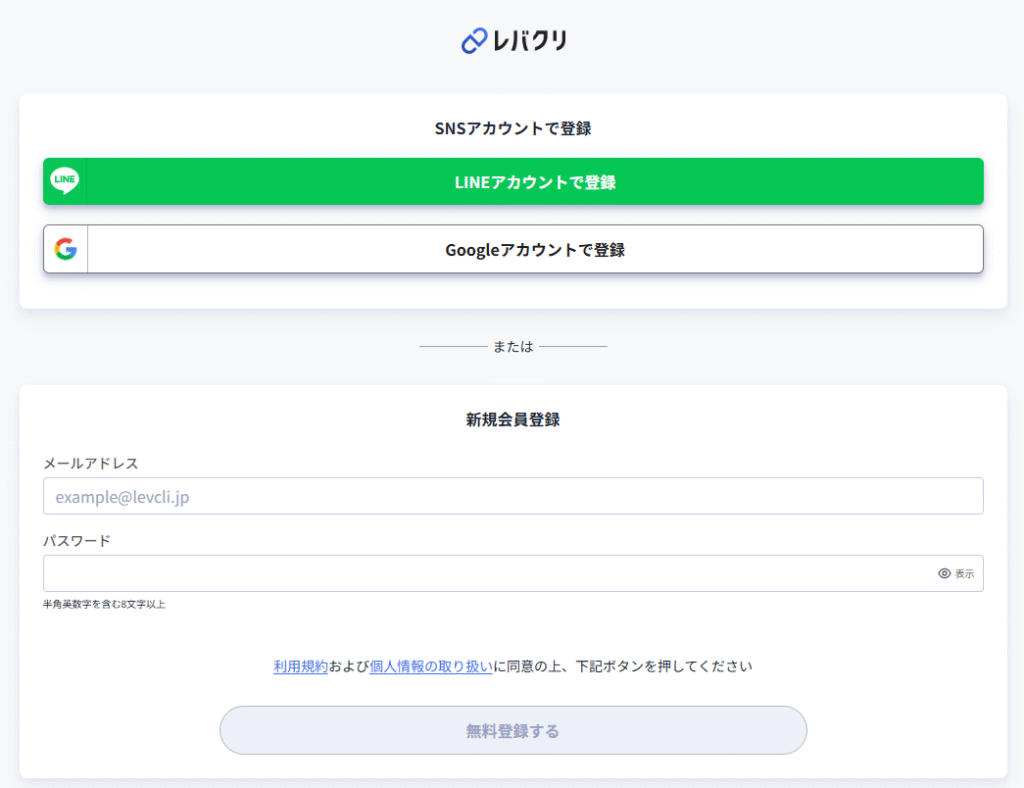Click the LINE speech-bubble icon
Viewport: 1024px width, 788px height.
pos(65,181)
